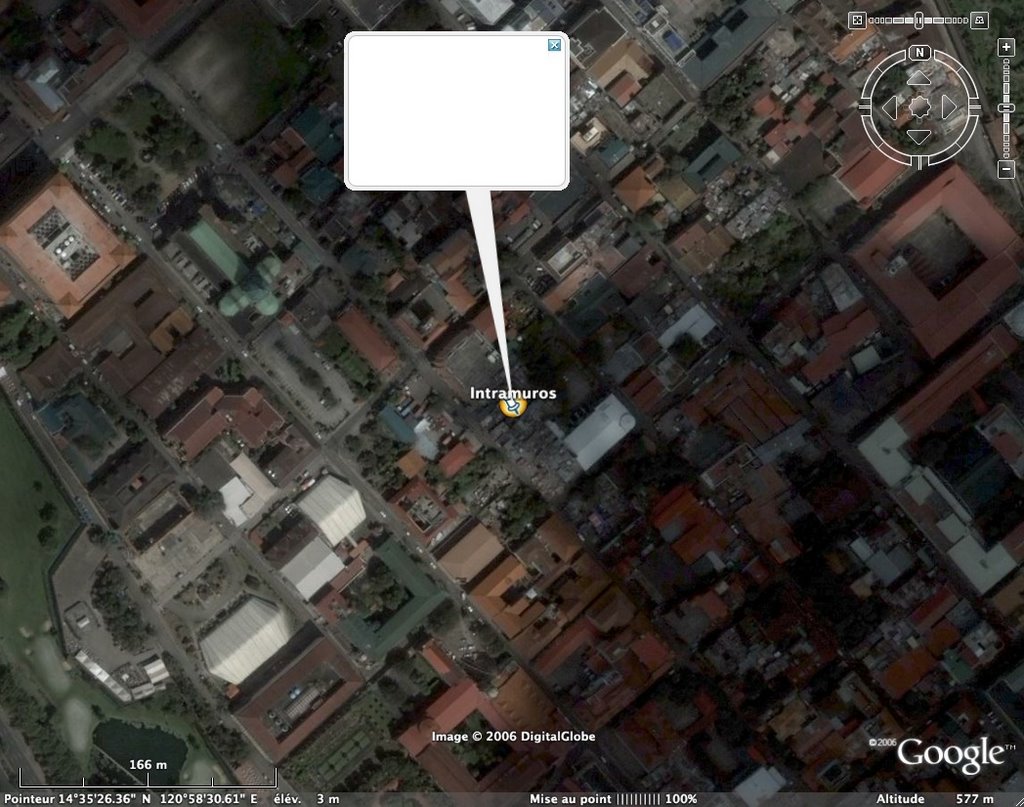Click the Intramuros placemark pin icon
This screenshot has height=807, width=1024.
(x=513, y=407)
